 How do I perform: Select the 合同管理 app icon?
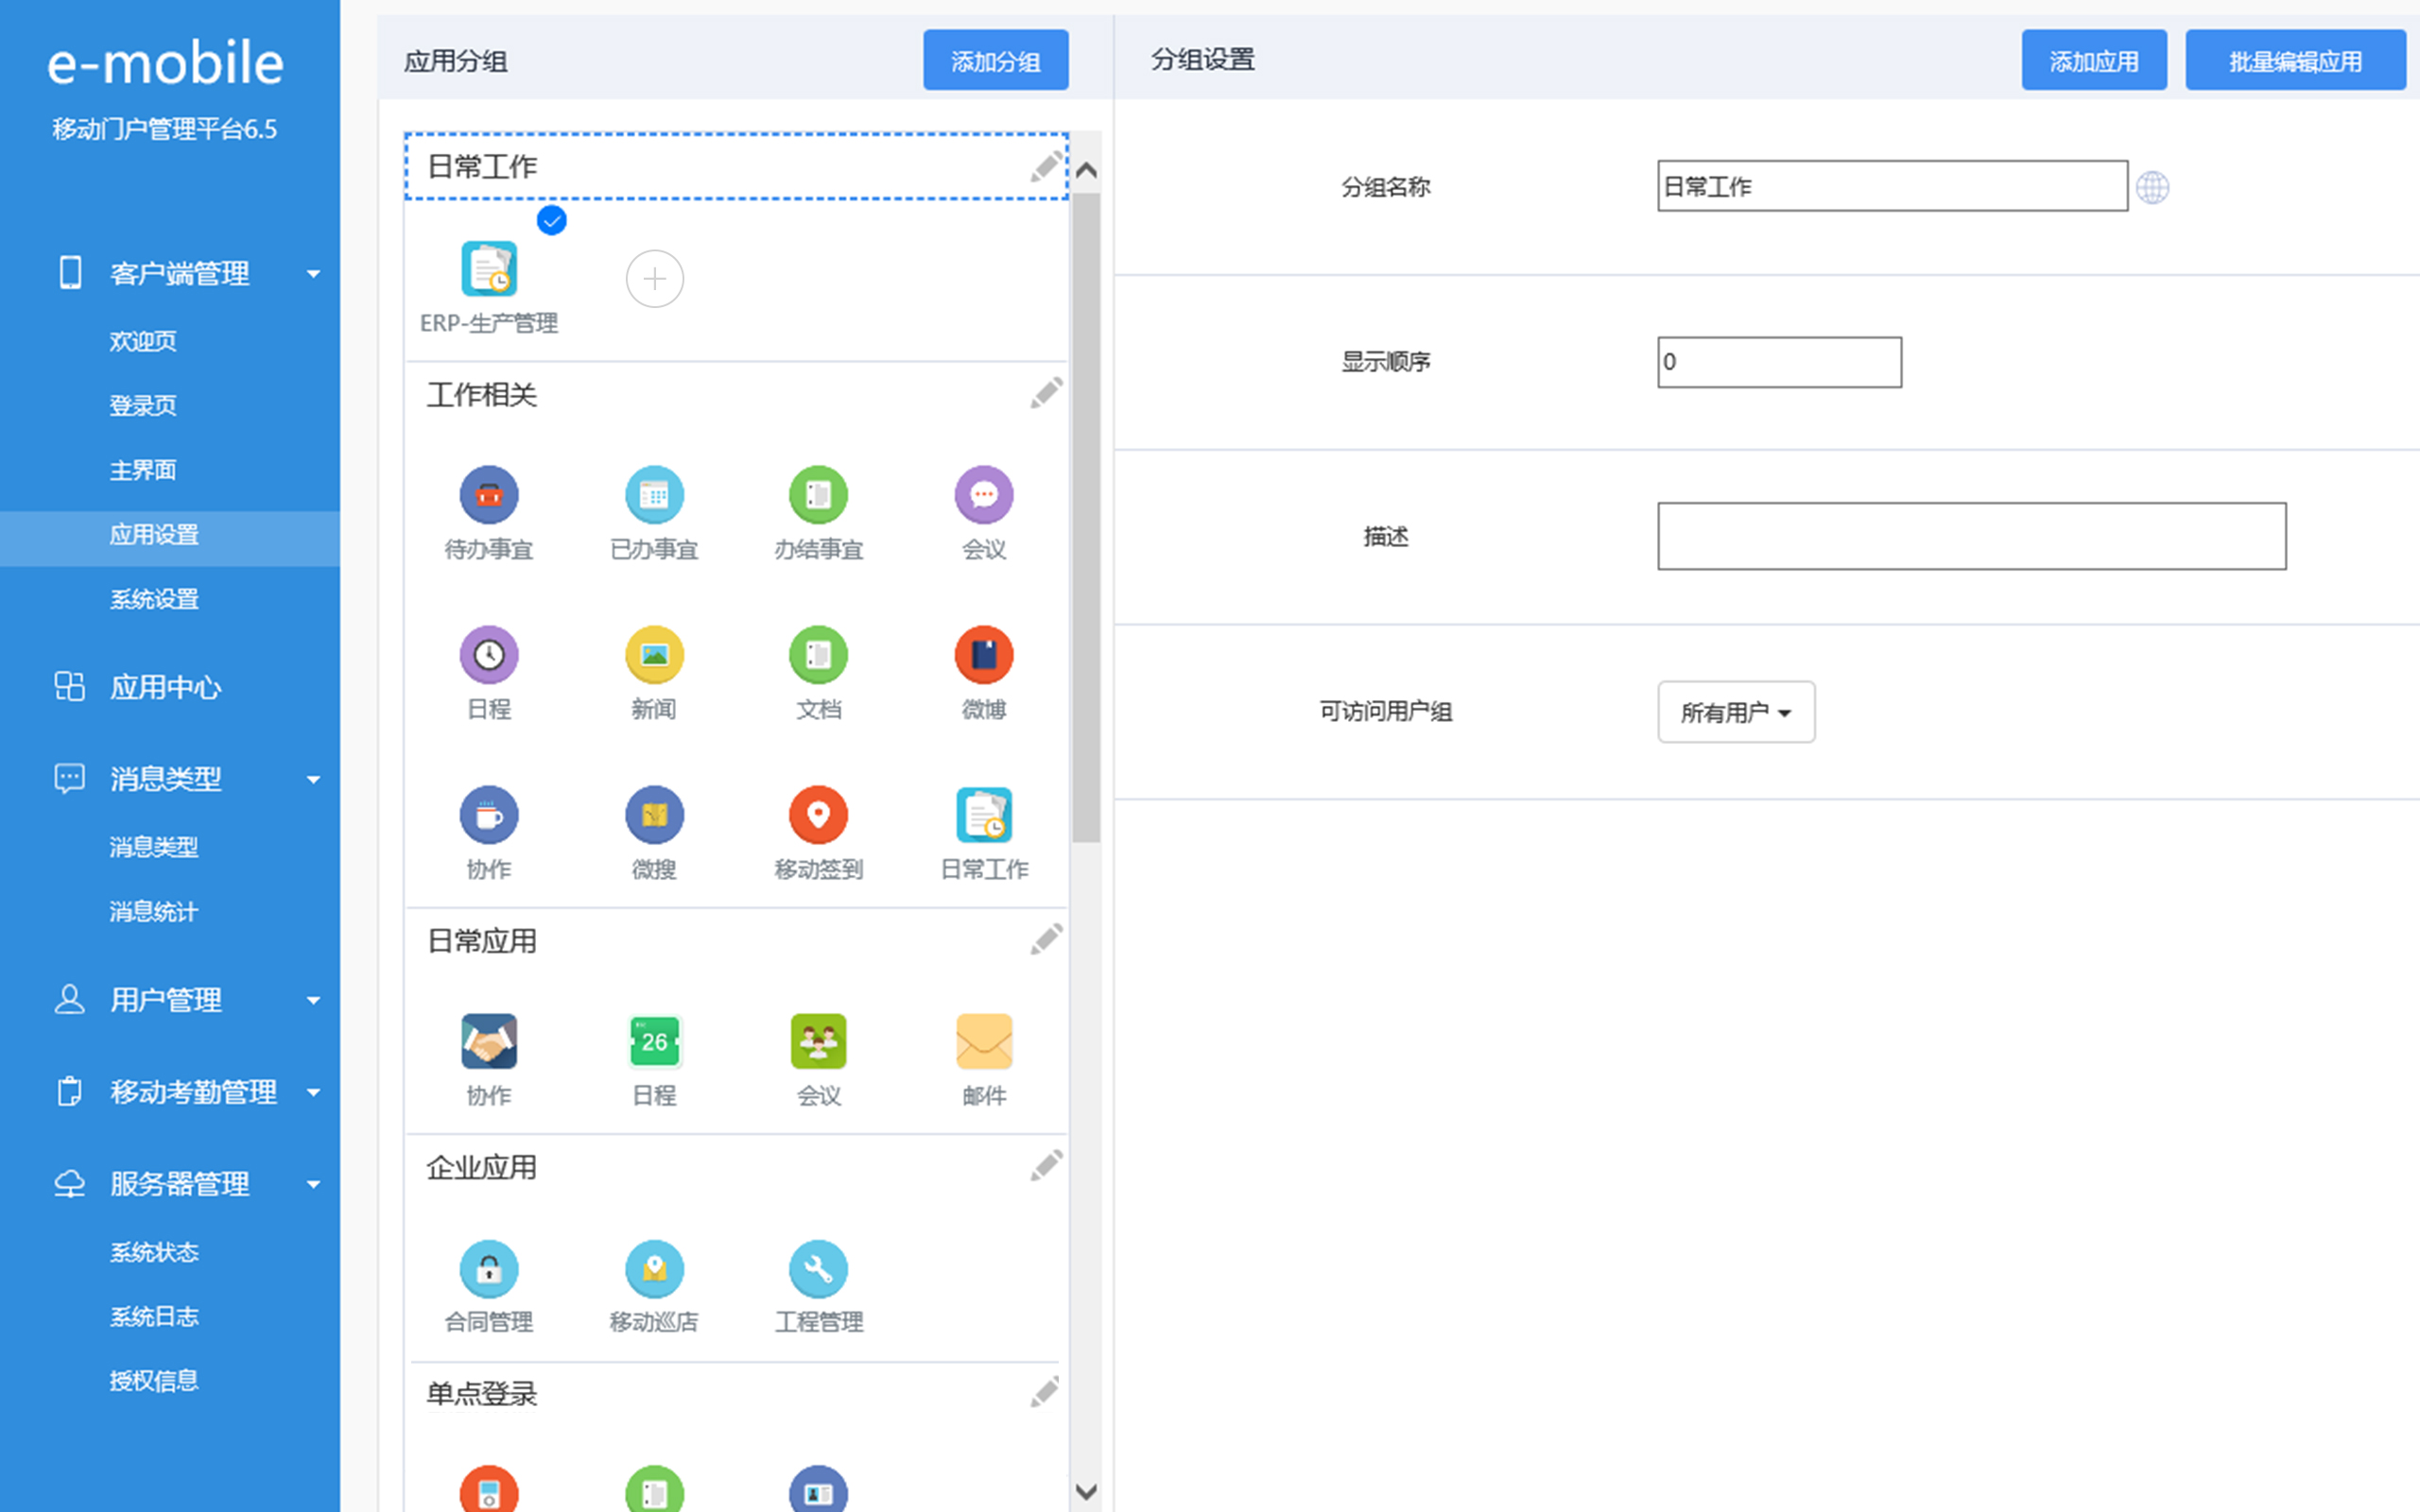(489, 1269)
